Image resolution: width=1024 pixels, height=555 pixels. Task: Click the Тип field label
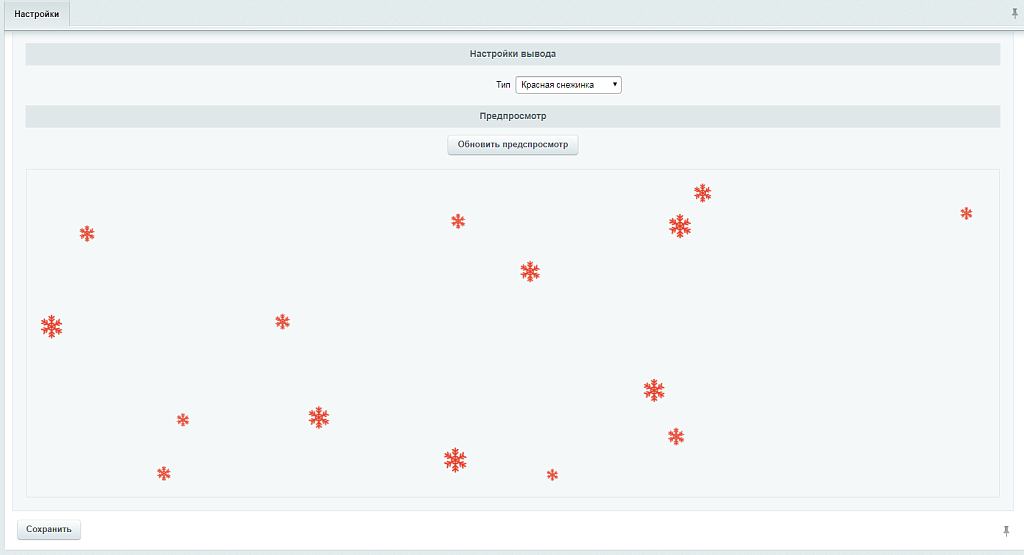point(502,85)
